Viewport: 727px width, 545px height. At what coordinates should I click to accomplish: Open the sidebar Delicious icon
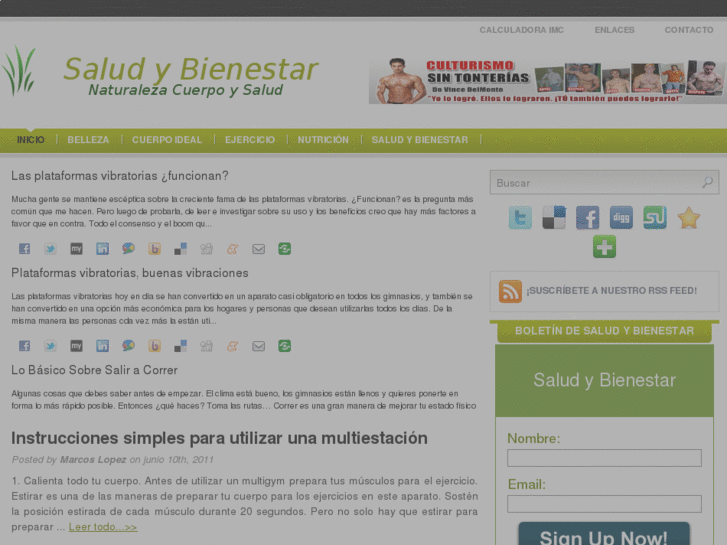(x=554, y=218)
